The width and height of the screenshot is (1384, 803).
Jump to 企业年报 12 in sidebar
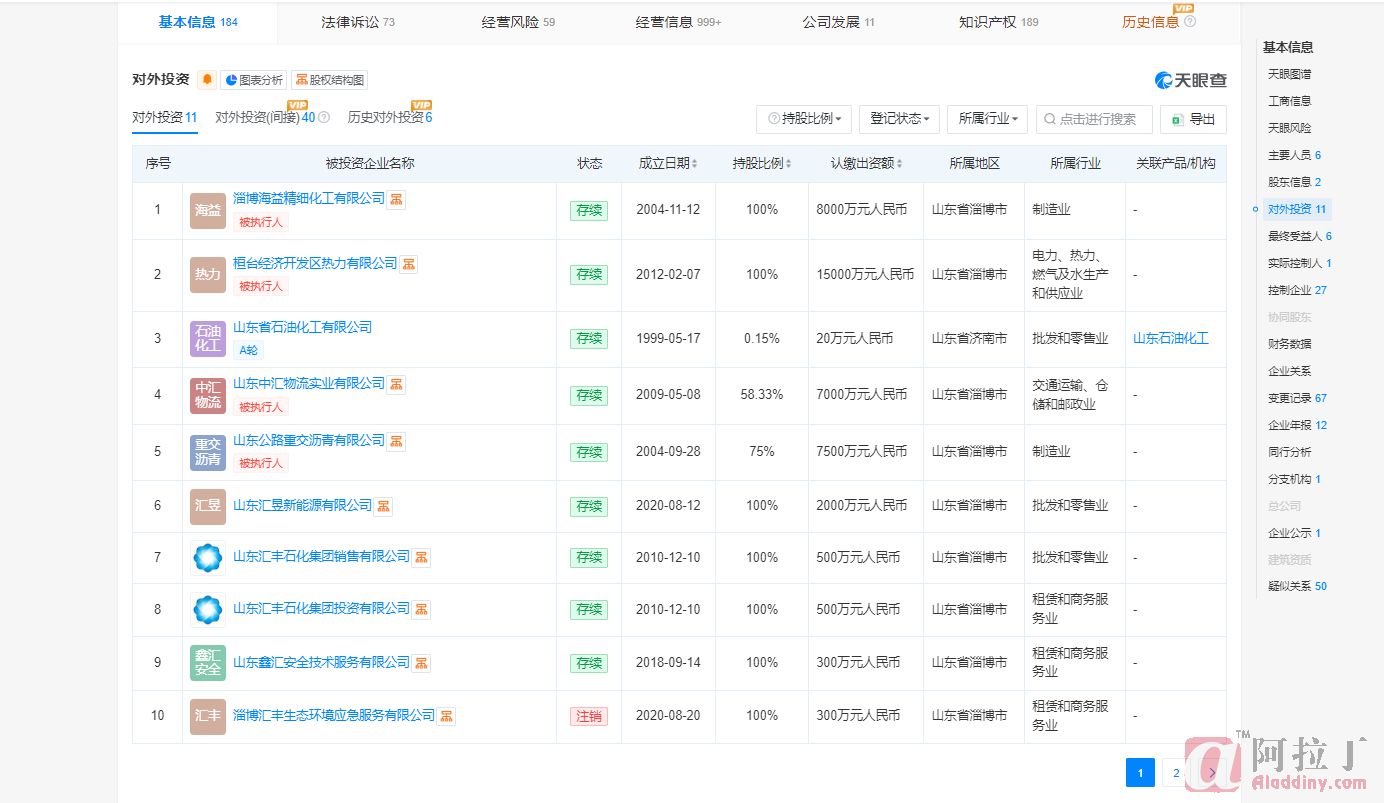(x=1298, y=425)
